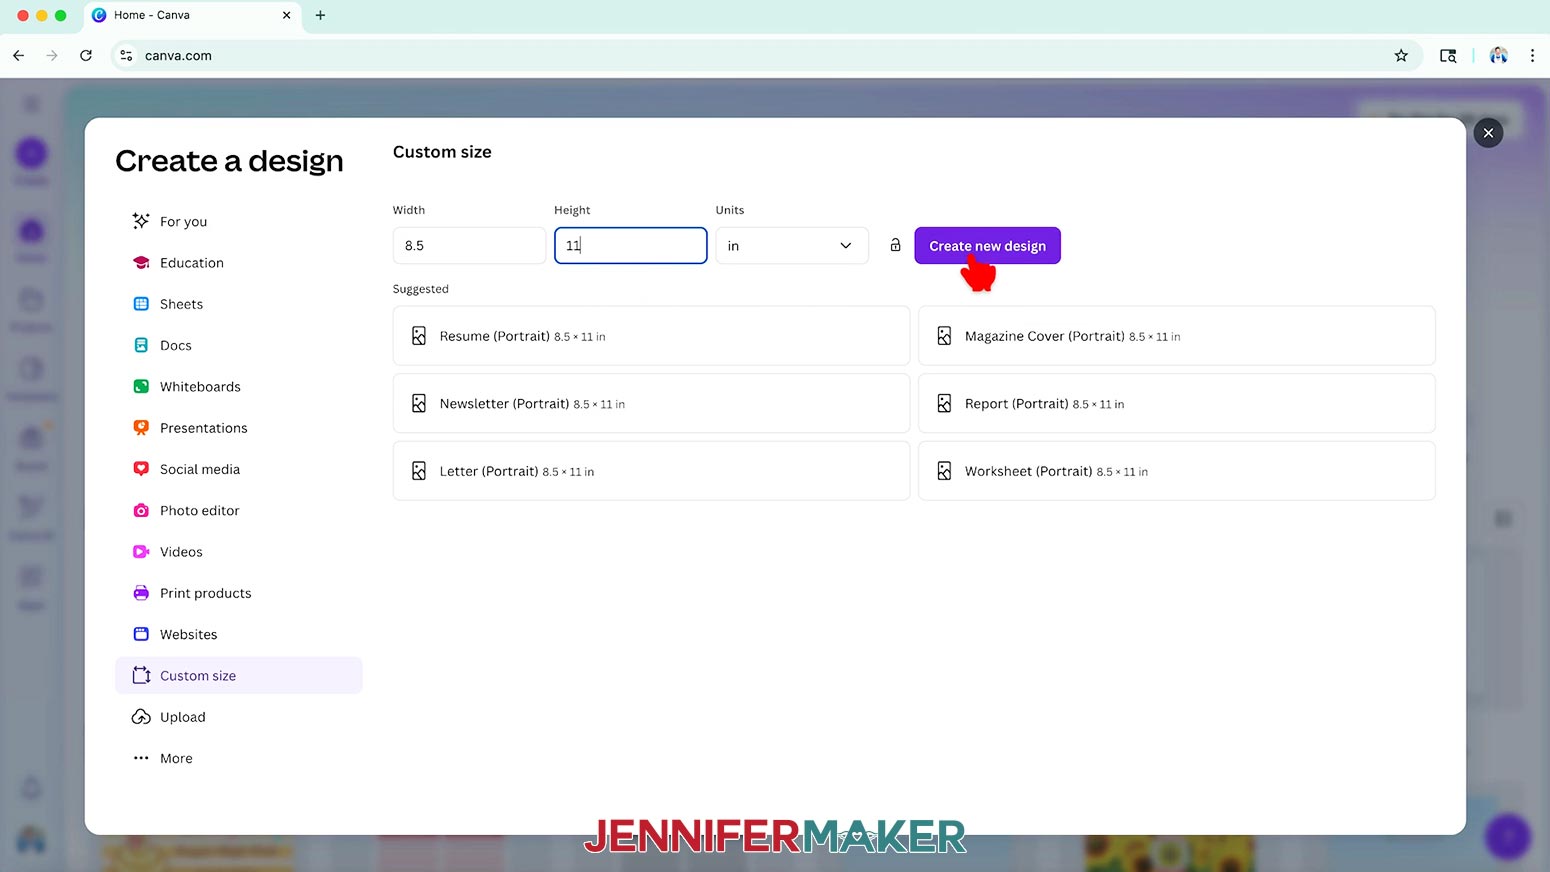Choose the Videos category
The image size is (1550, 872).
(238, 552)
